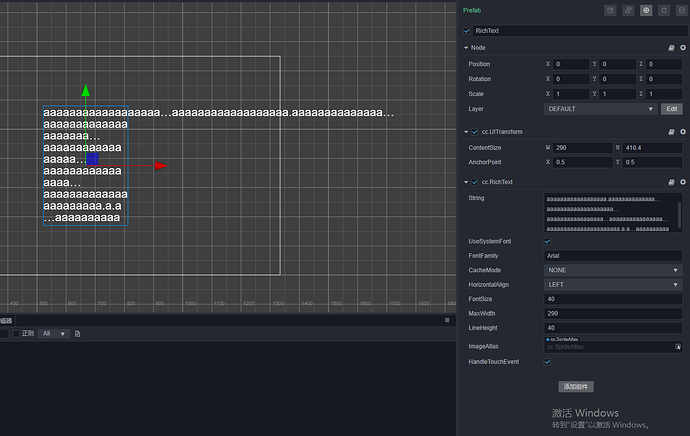Click the Scale X field
Screen dimensions: 690x436
click(x=571, y=94)
